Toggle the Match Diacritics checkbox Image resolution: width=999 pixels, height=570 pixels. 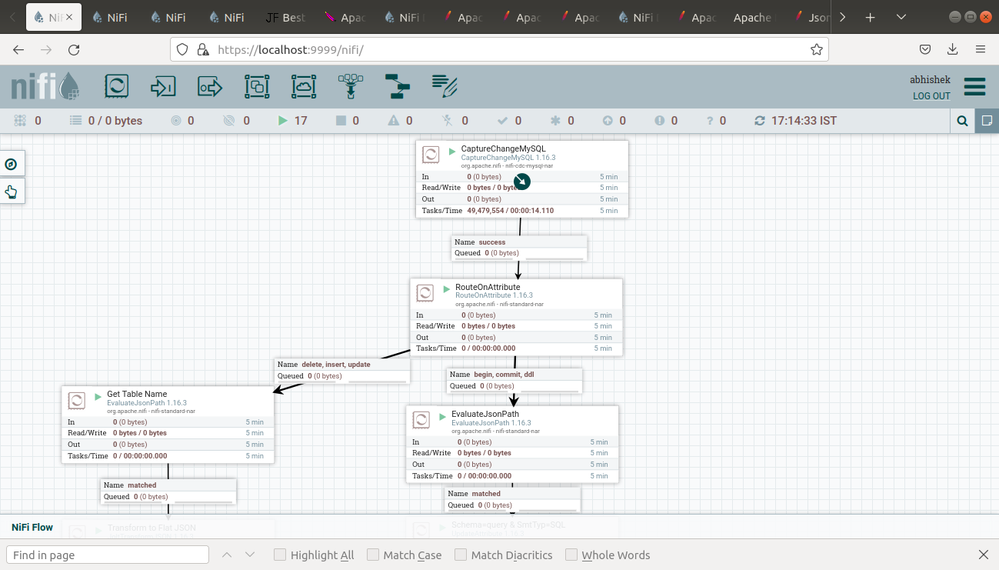461,555
